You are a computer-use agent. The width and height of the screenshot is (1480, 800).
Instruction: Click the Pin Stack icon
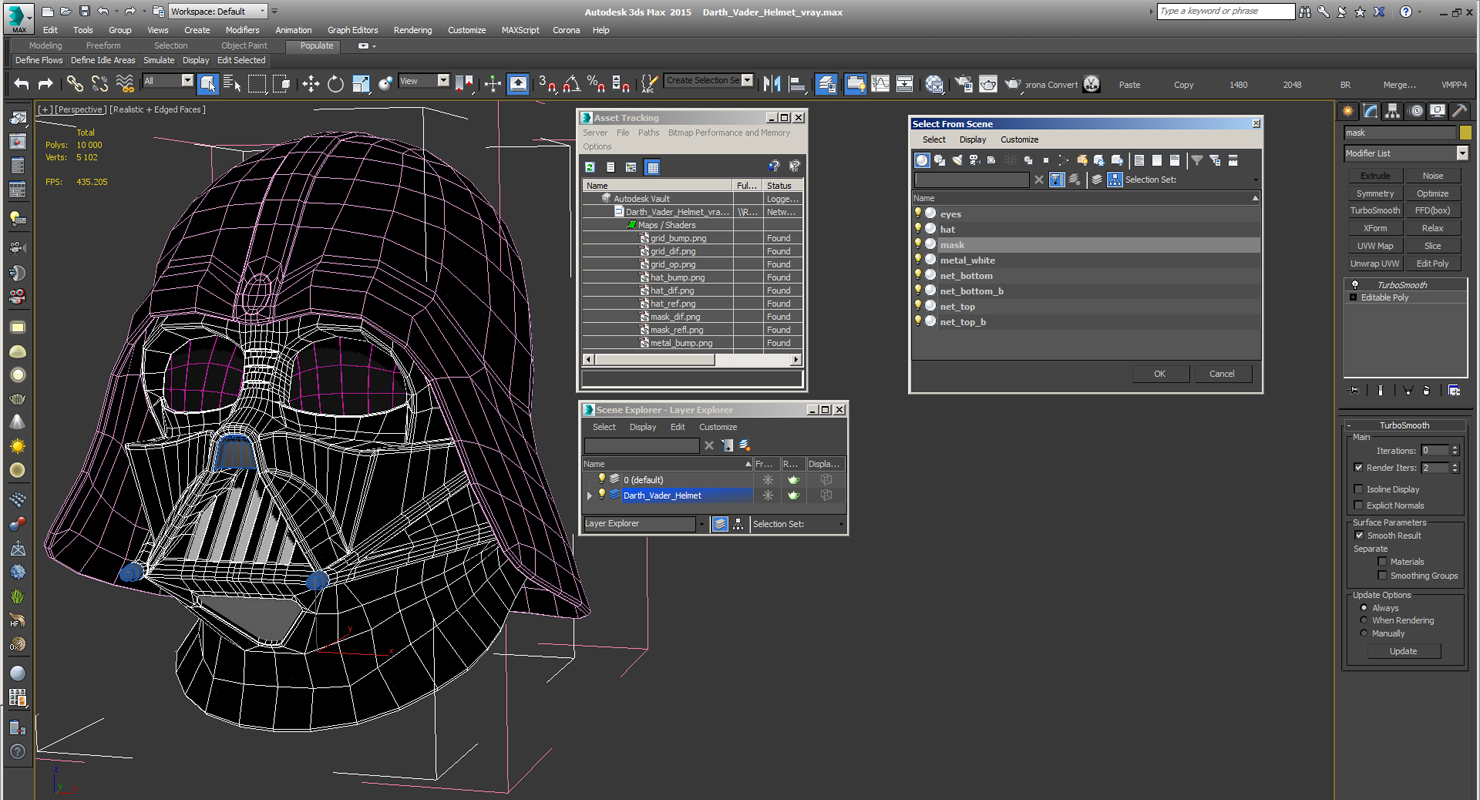1353,390
